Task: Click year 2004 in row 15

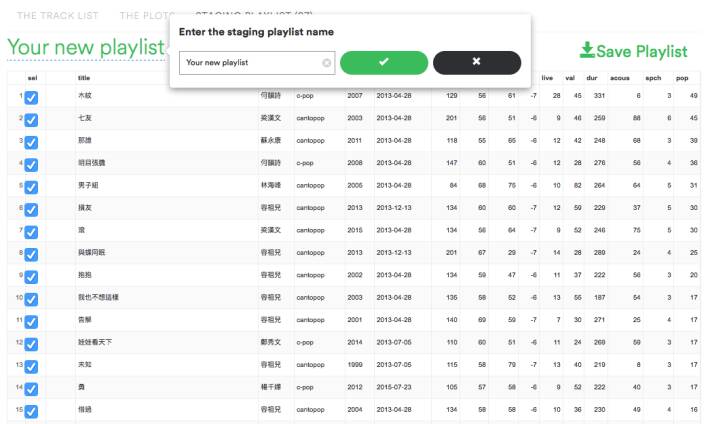Action: coord(355,409)
